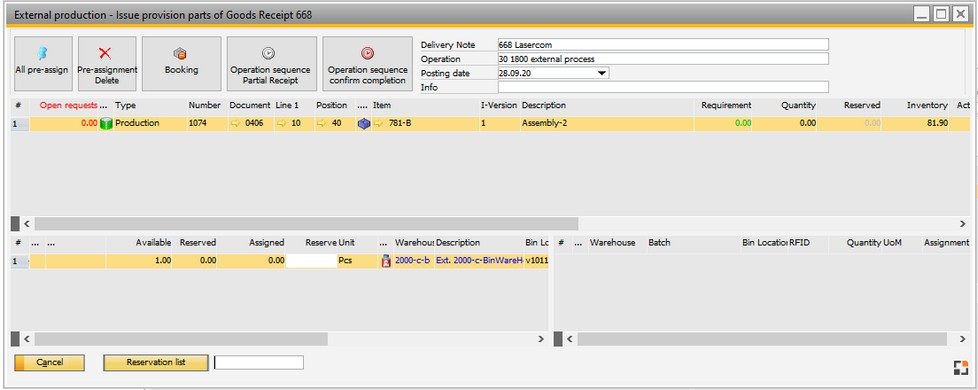Edit the Delivery Note field
Image resolution: width=978 pixels, height=390 pixels.
tap(663, 44)
